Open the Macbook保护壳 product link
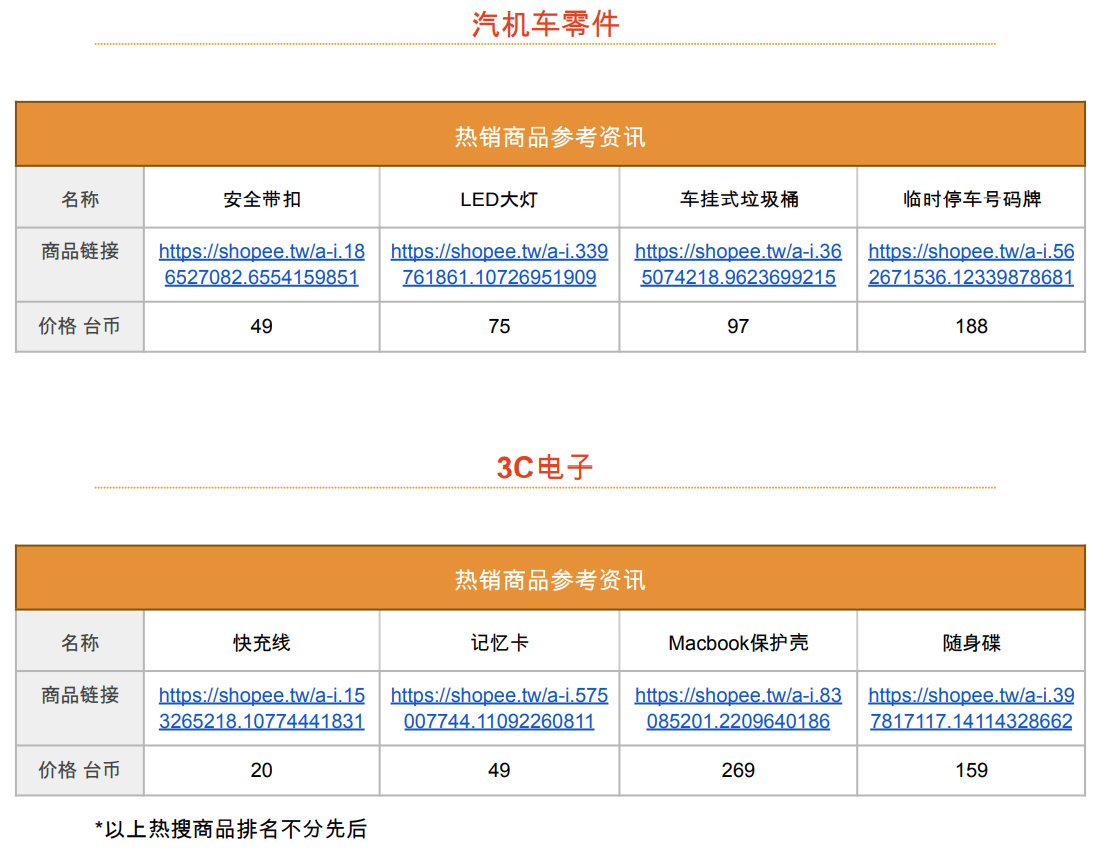Image resolution: width=1099 pixels, height=865 pixels. (738, 708)
